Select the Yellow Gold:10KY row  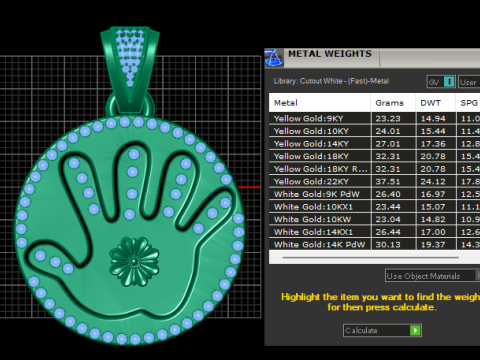(x=374, y=131)
